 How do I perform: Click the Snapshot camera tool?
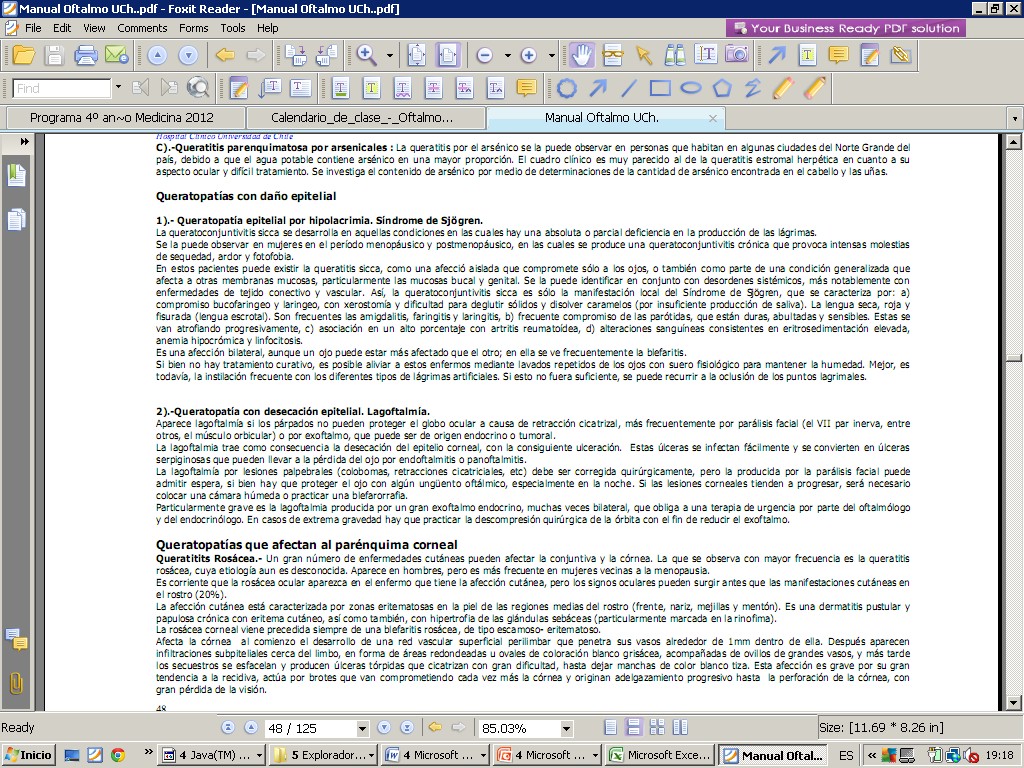[x=737, y=55]
